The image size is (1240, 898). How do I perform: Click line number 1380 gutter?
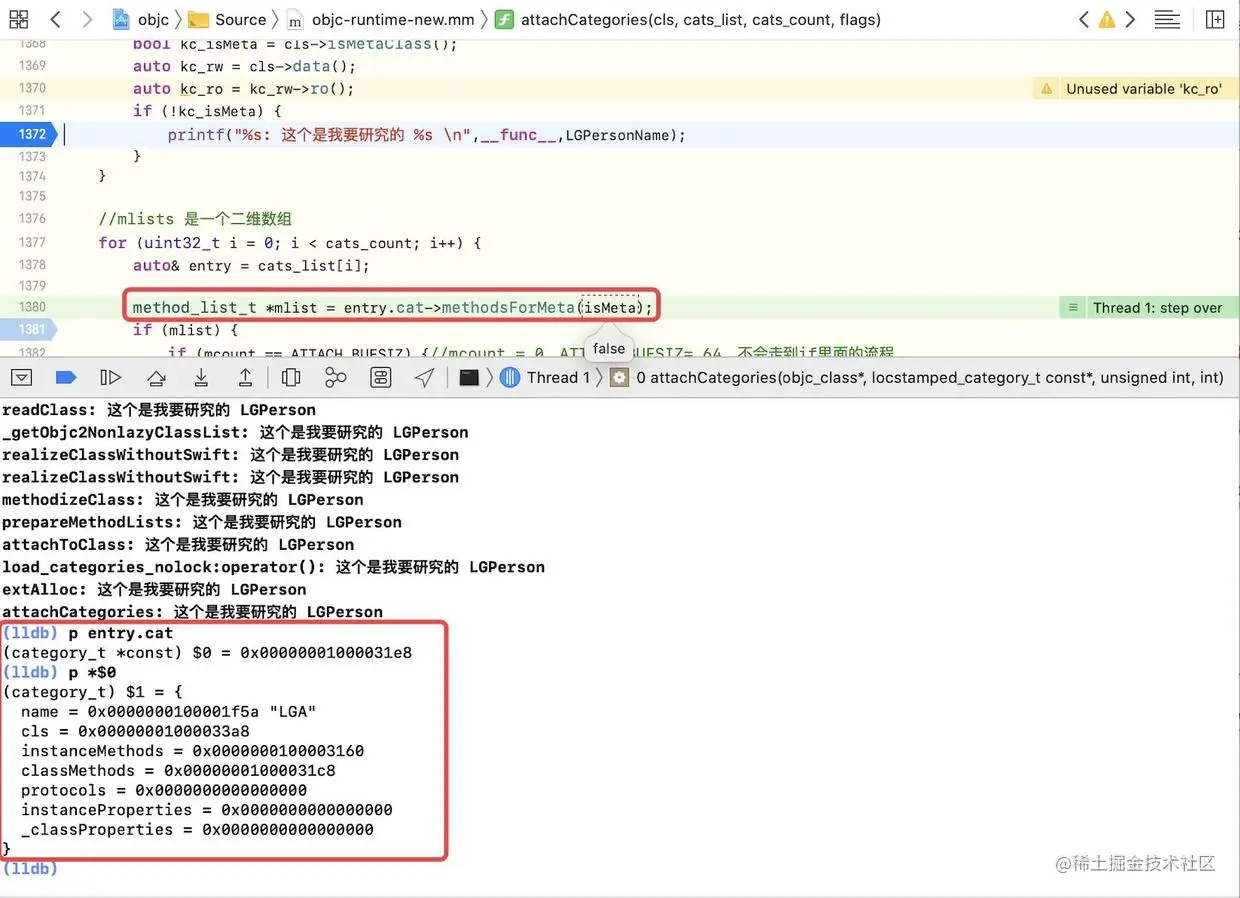coord(32,307)
